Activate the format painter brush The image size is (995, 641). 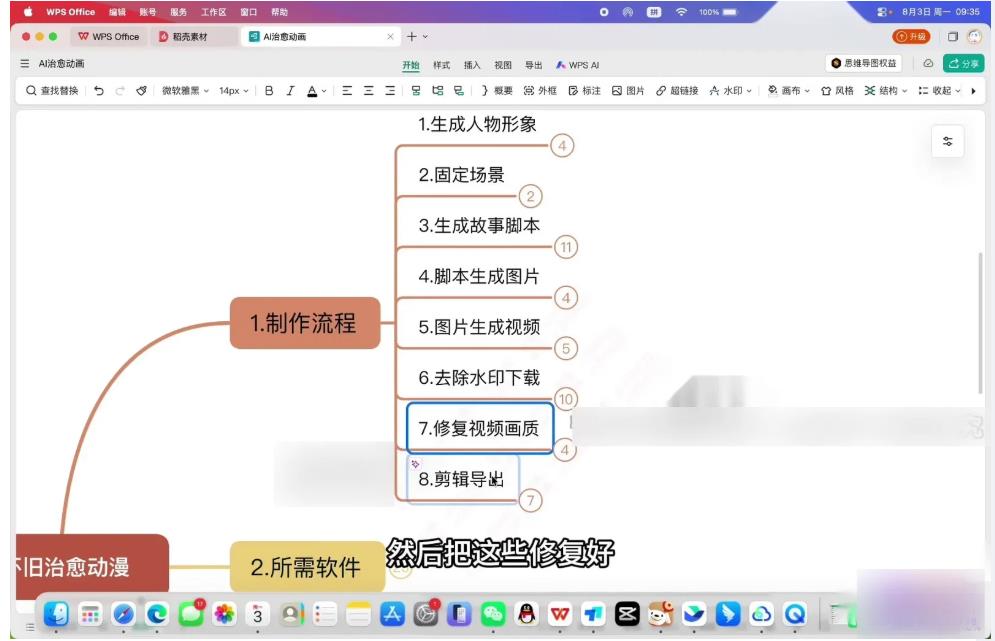(x=142, y=91)
